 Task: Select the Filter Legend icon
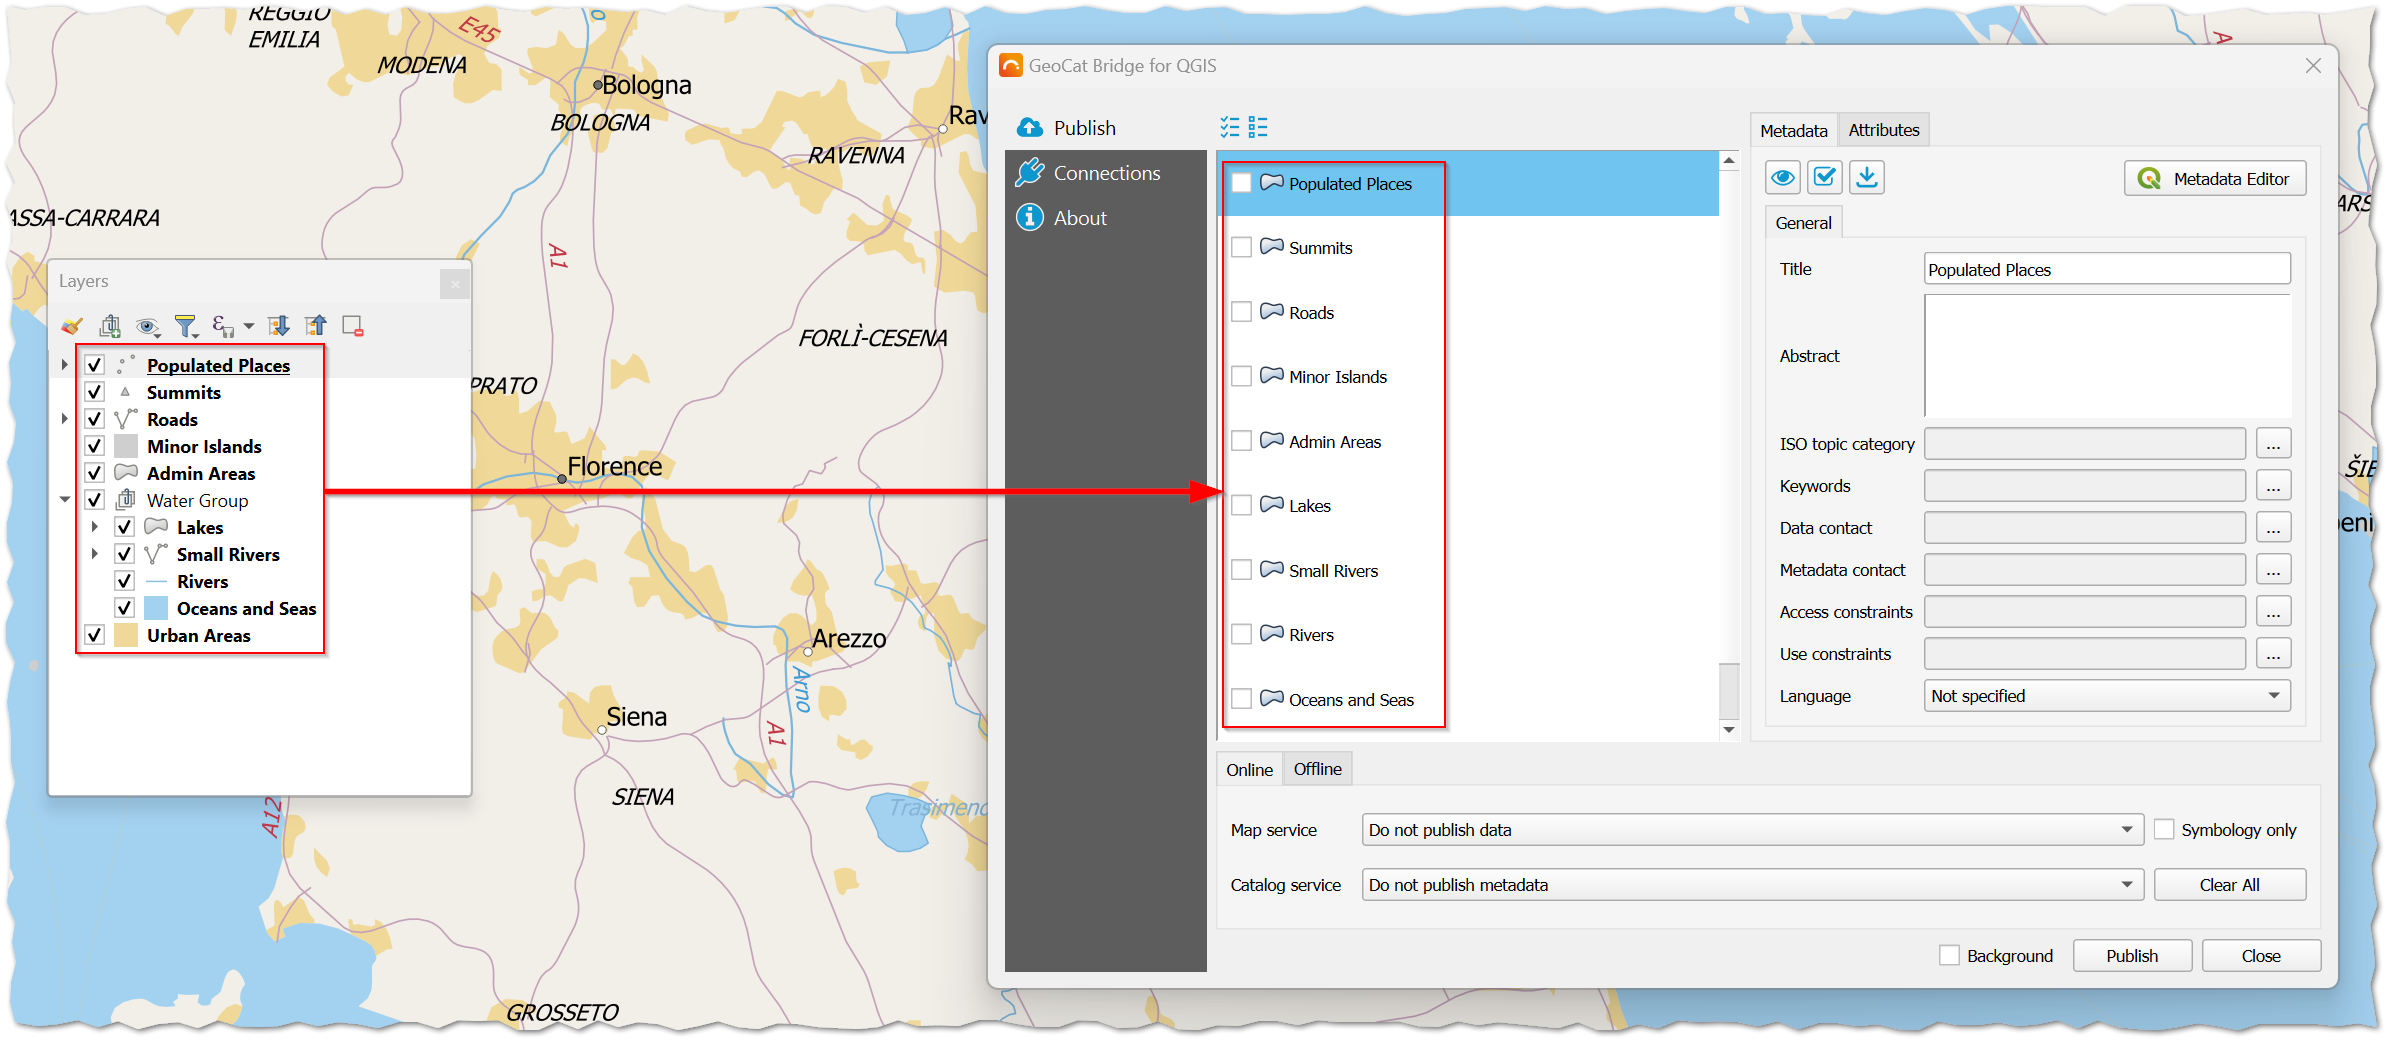pos(186,325)
